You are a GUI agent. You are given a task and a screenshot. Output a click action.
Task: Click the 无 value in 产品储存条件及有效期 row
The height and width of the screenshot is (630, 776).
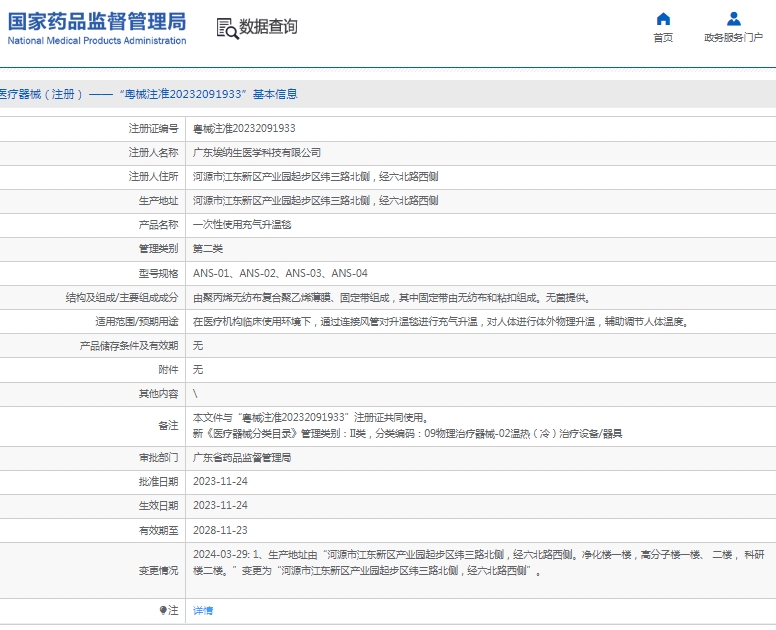point(198,345)
